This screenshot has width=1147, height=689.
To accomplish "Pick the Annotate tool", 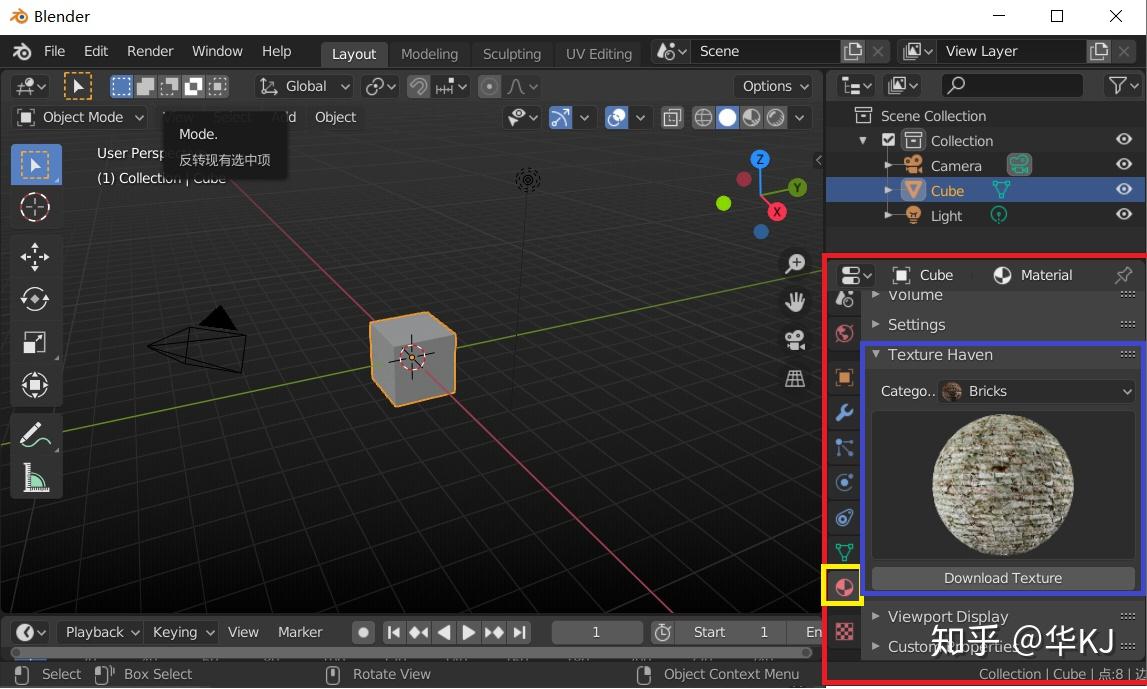I will click(34, 433).
